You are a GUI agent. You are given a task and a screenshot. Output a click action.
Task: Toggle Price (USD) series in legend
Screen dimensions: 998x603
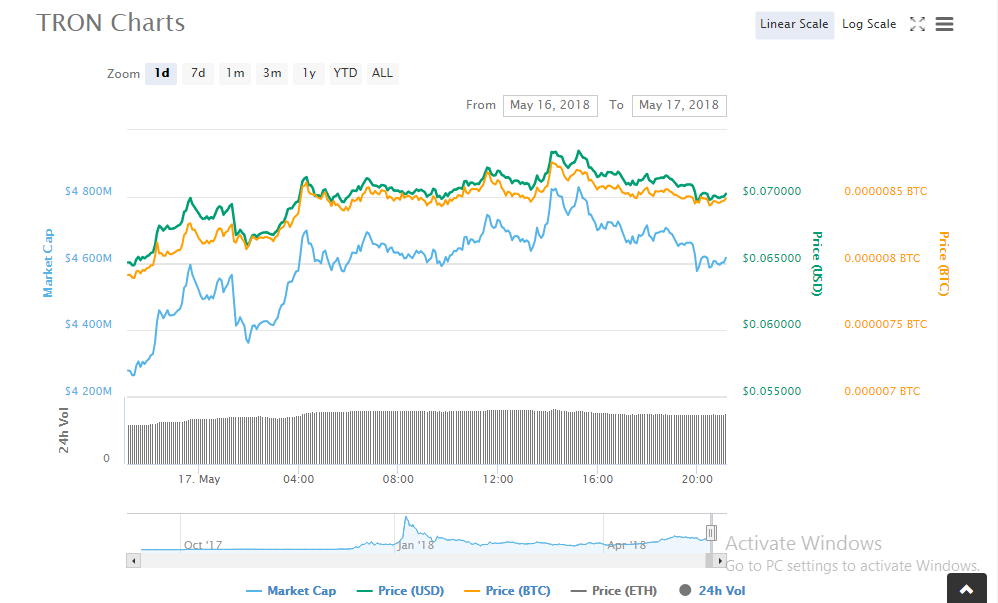click(x=400, y=591)
